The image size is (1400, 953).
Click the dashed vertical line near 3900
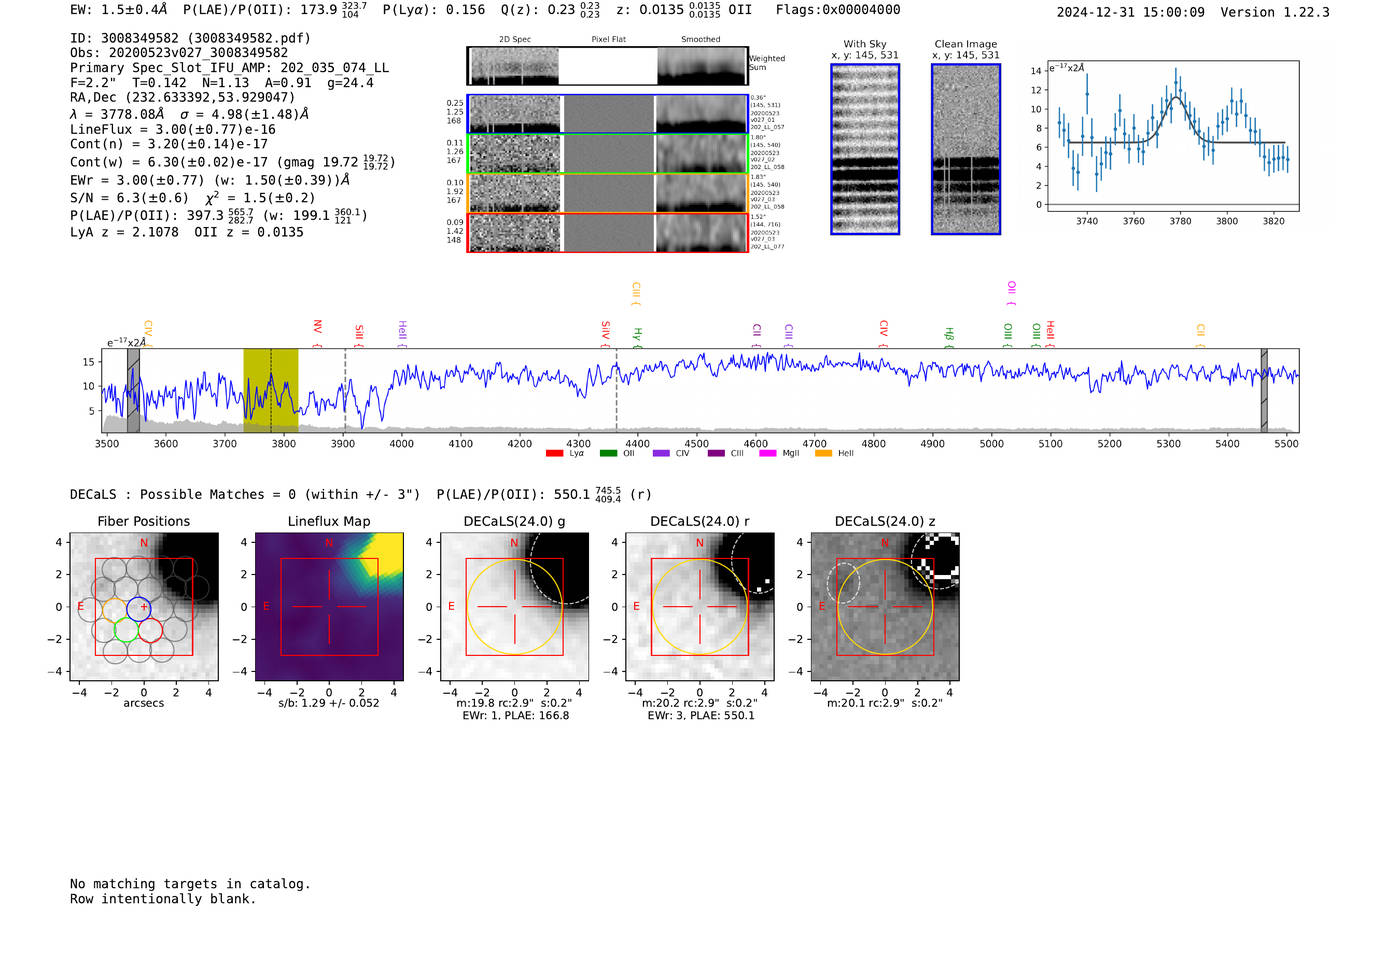tap(346, 390)
